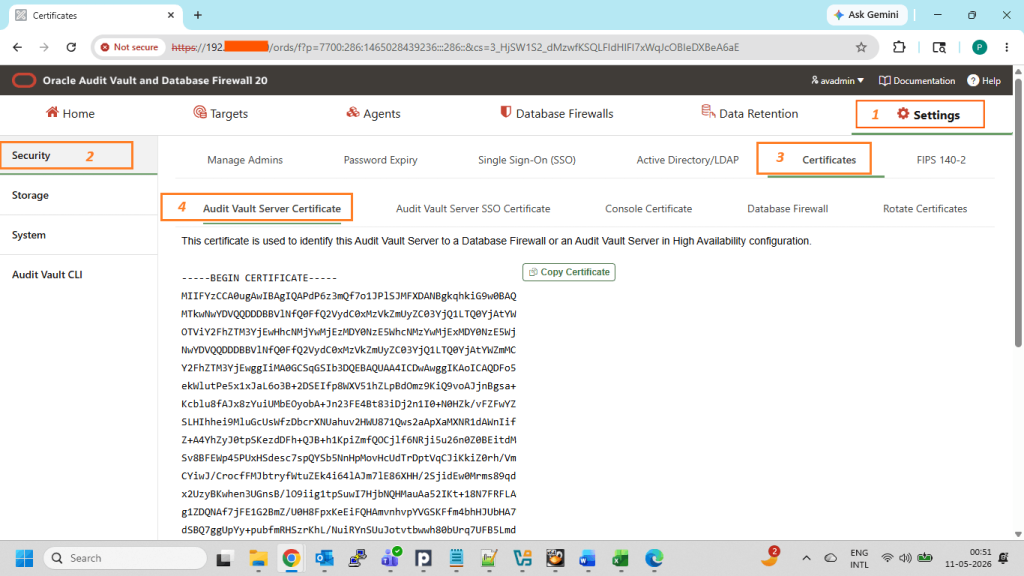Image resolution: width=1024 pixels, height=576 pixels.
Task: Open Excel from the taskbar
Action: (x=620, y=558)
